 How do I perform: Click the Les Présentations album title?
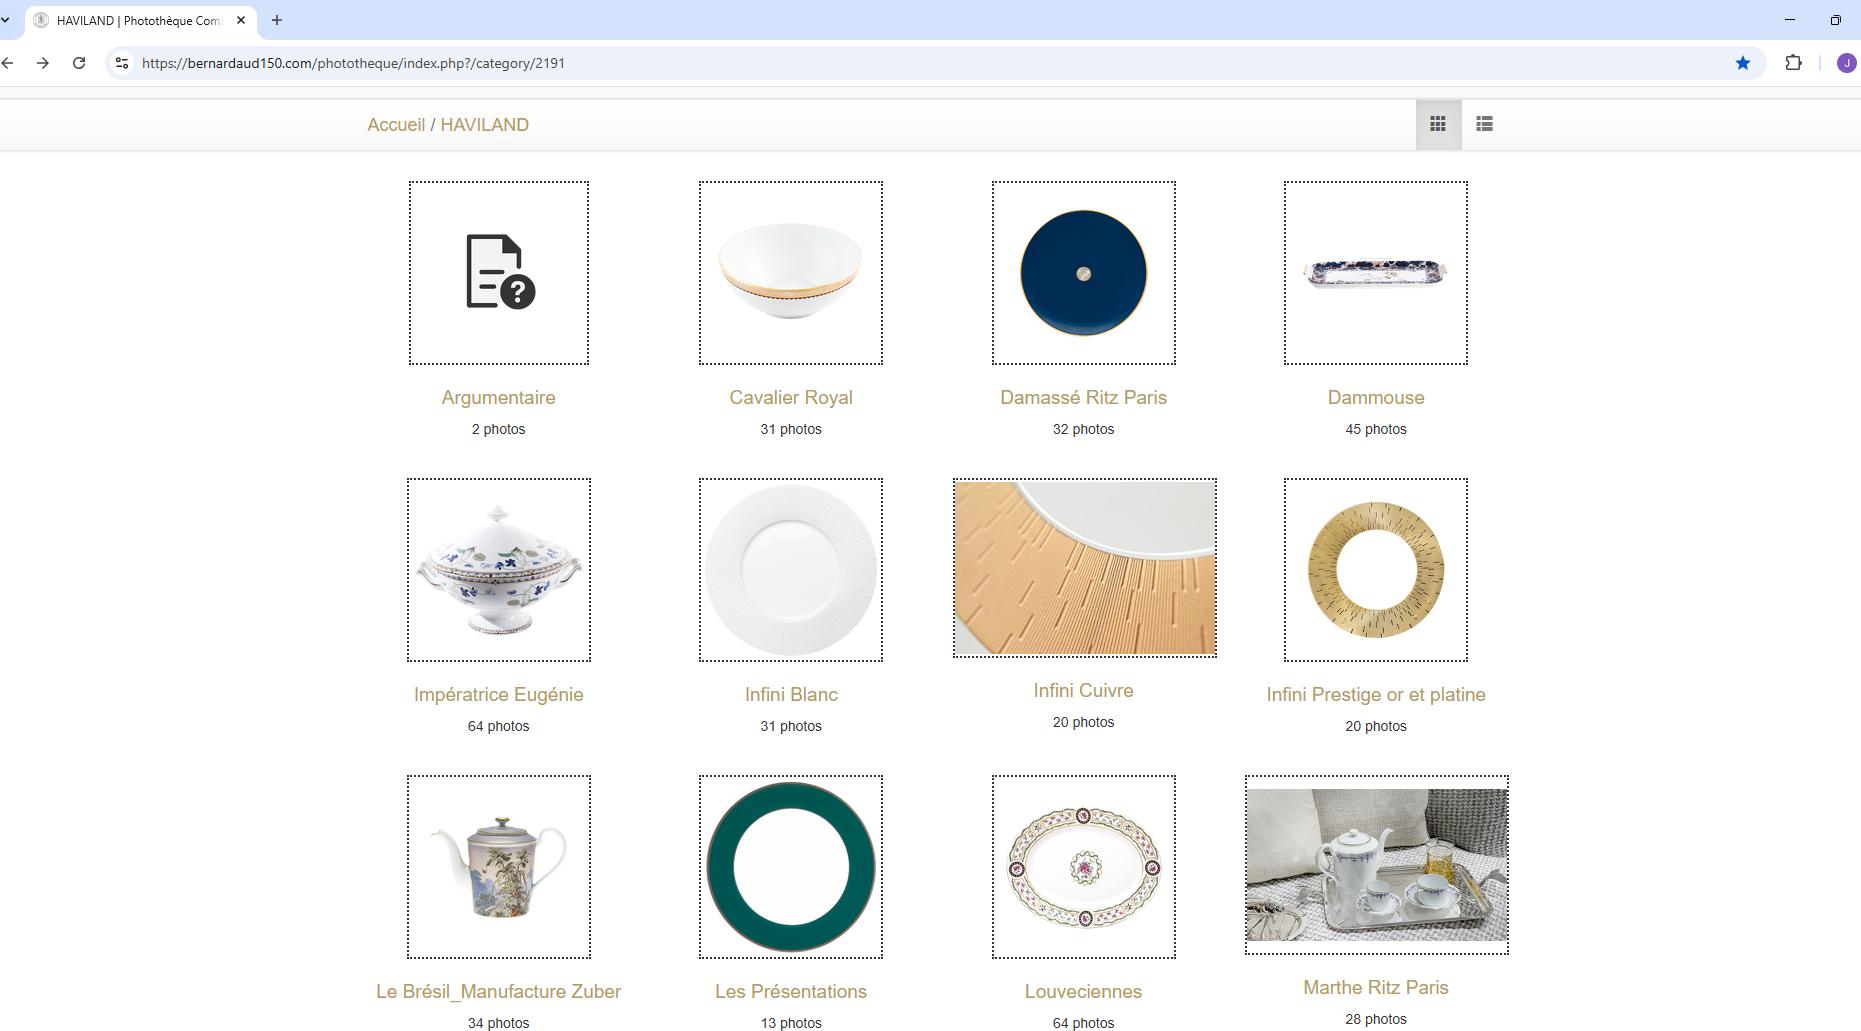click(791, 991)
